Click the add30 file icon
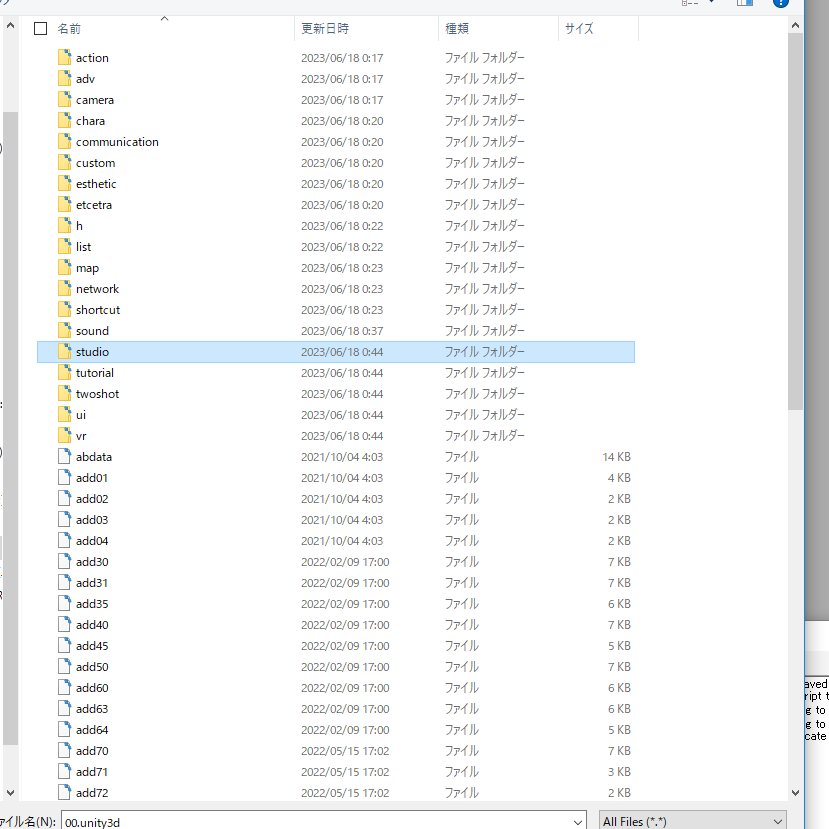 coord(65,562)
